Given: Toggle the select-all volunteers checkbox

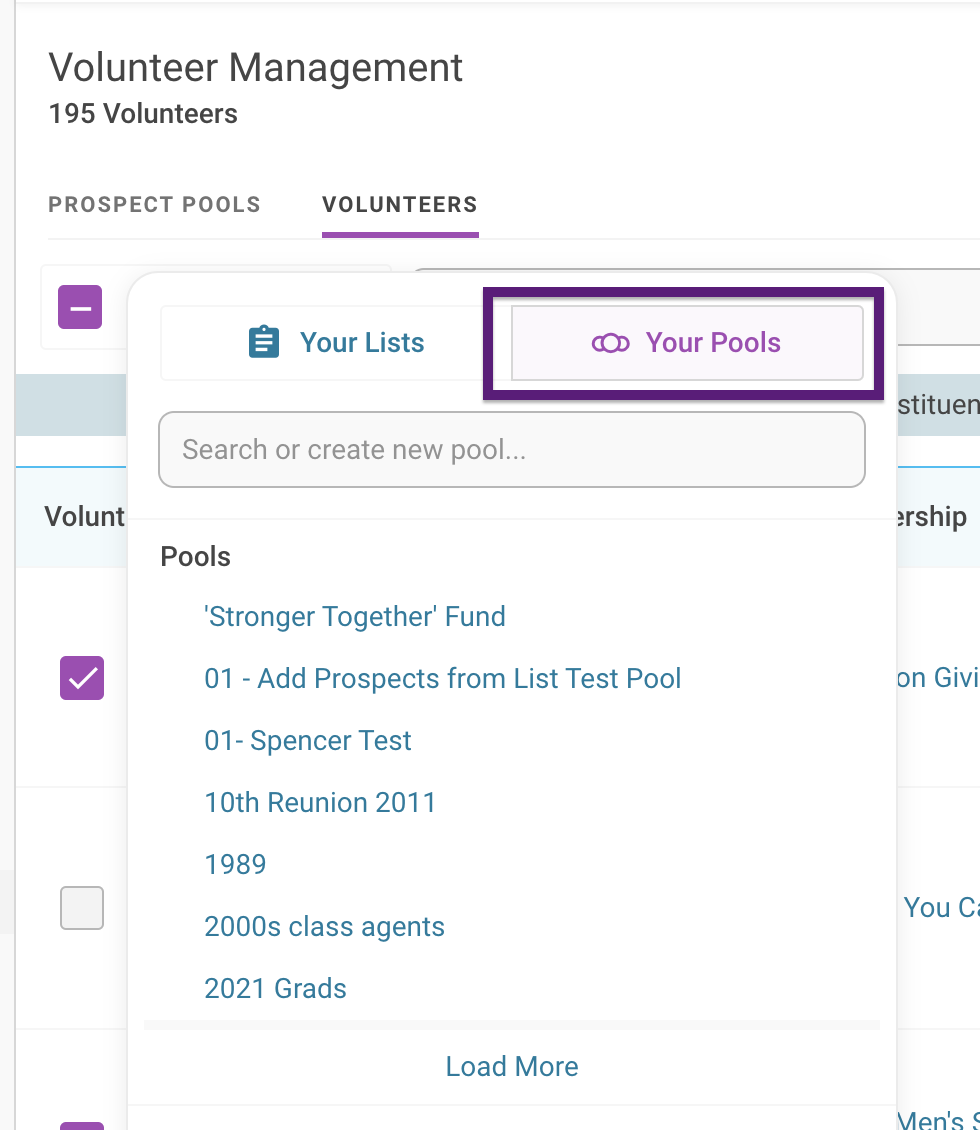Looking at the screenshot, I should (80, 308).
